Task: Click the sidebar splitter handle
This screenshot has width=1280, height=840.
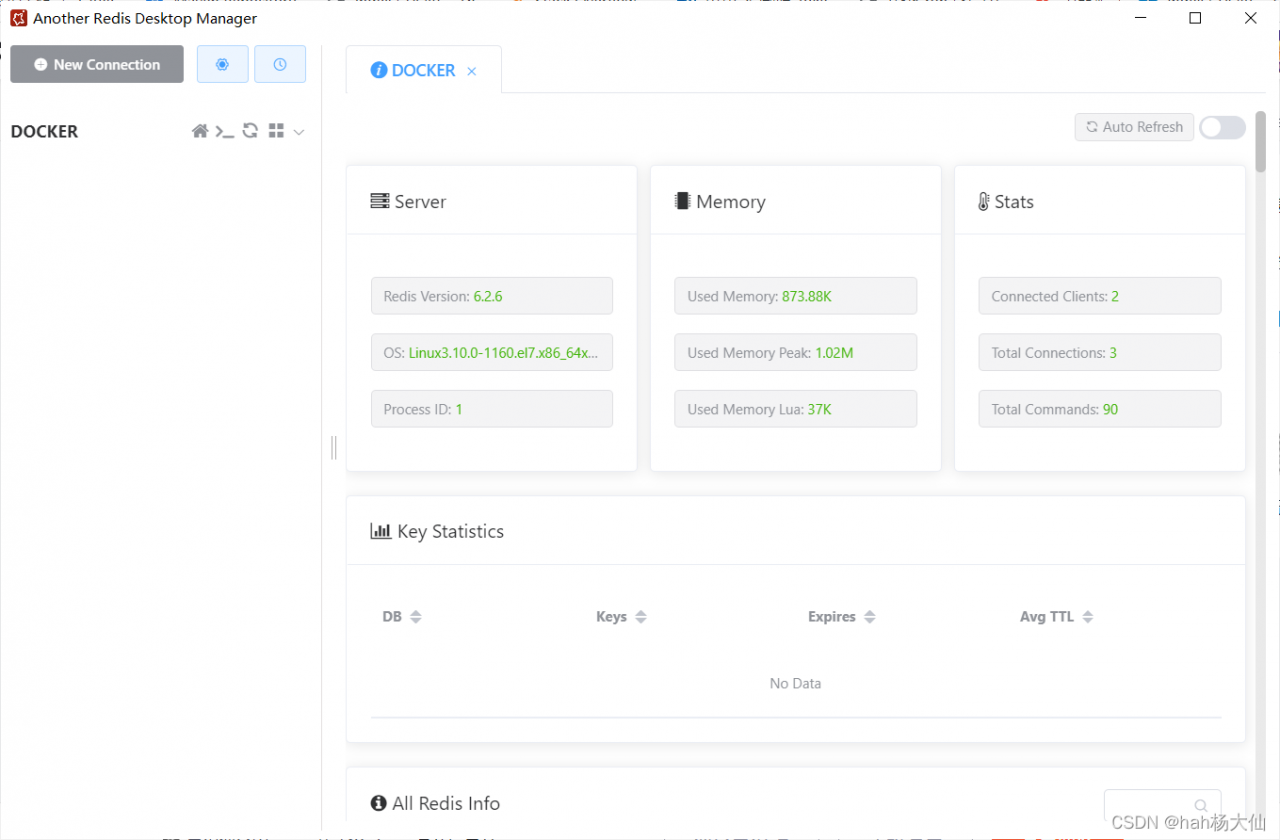Action: pos(334,447)
